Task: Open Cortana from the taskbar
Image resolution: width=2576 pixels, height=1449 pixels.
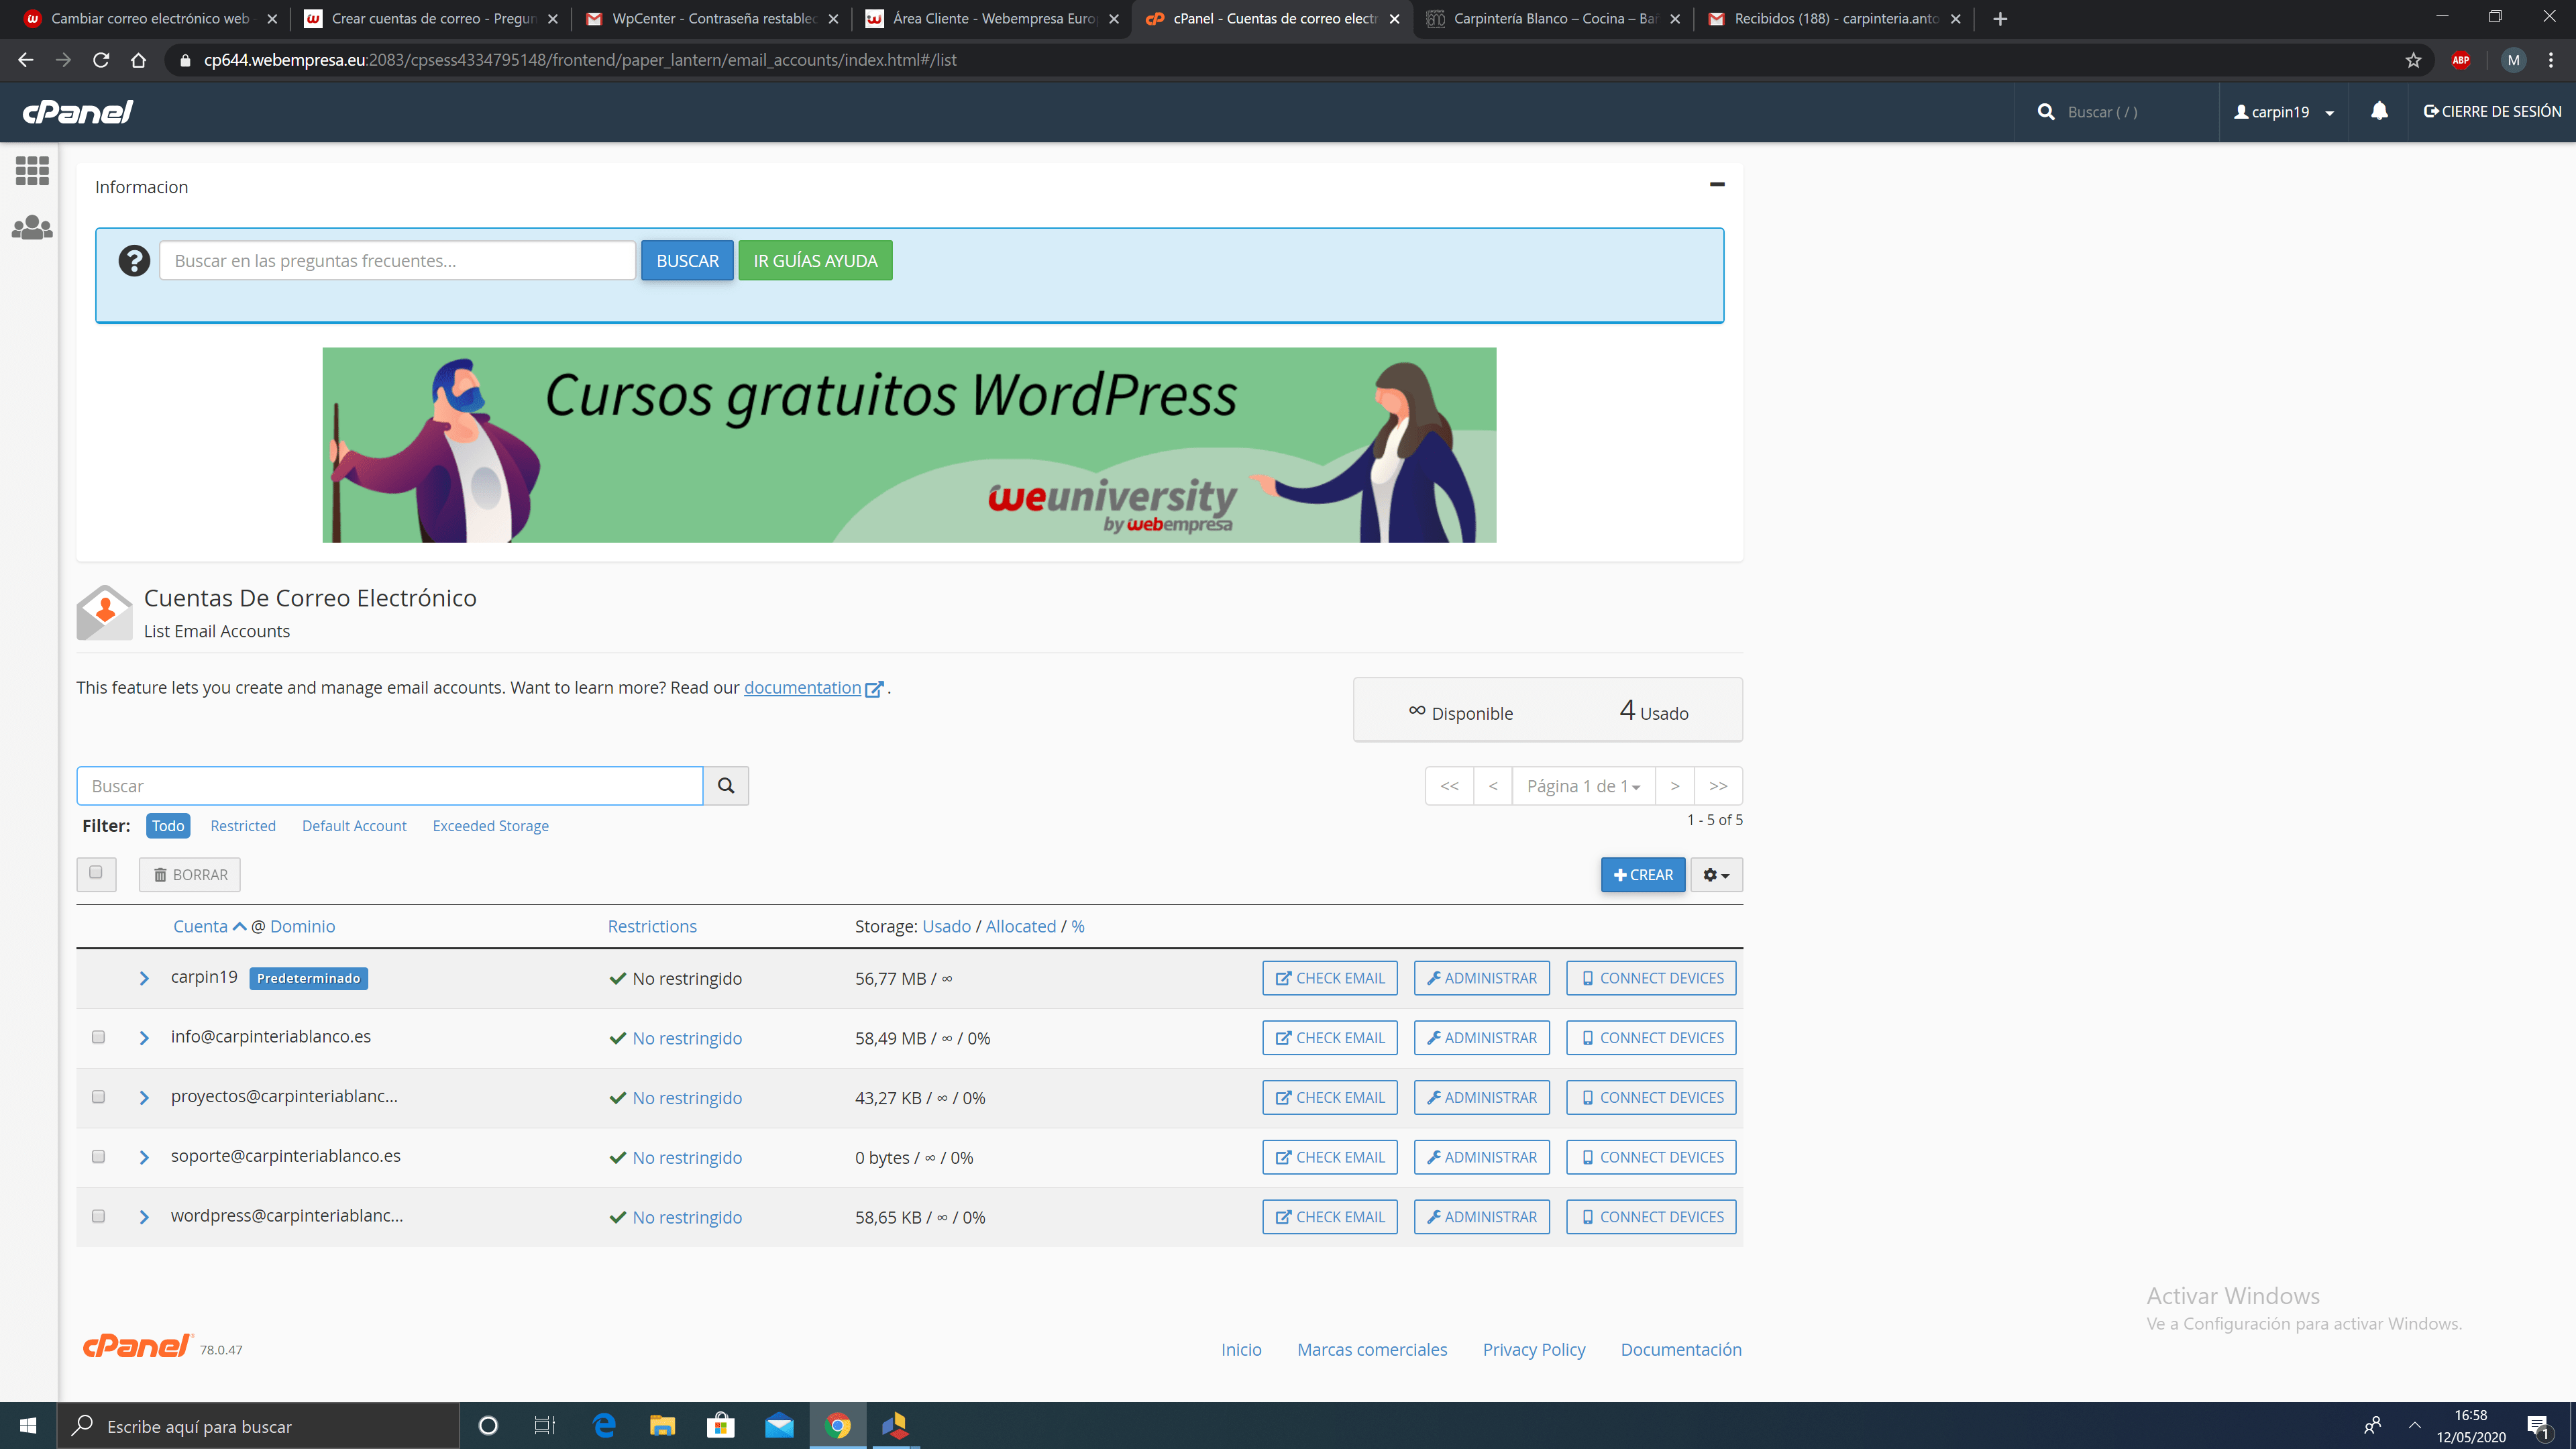Action: pos(488,1426)
